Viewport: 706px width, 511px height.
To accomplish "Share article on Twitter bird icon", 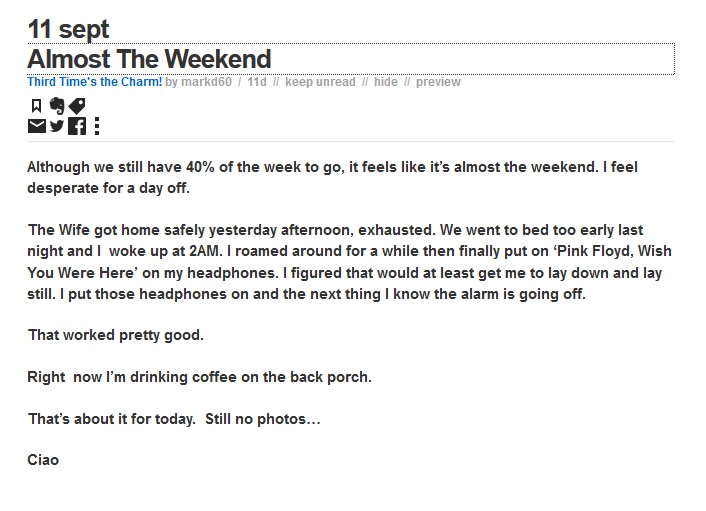I will (x=57, y=126).
